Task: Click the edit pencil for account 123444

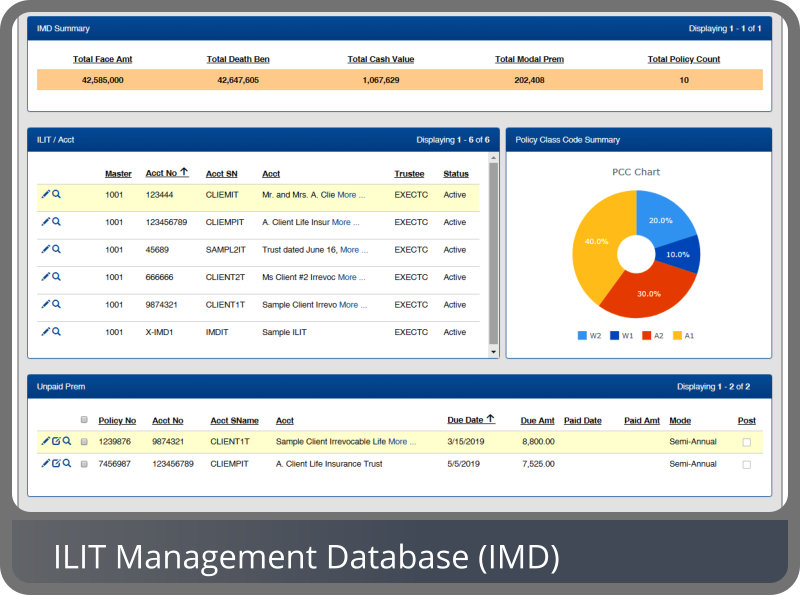Action: (x=45, y=194)
